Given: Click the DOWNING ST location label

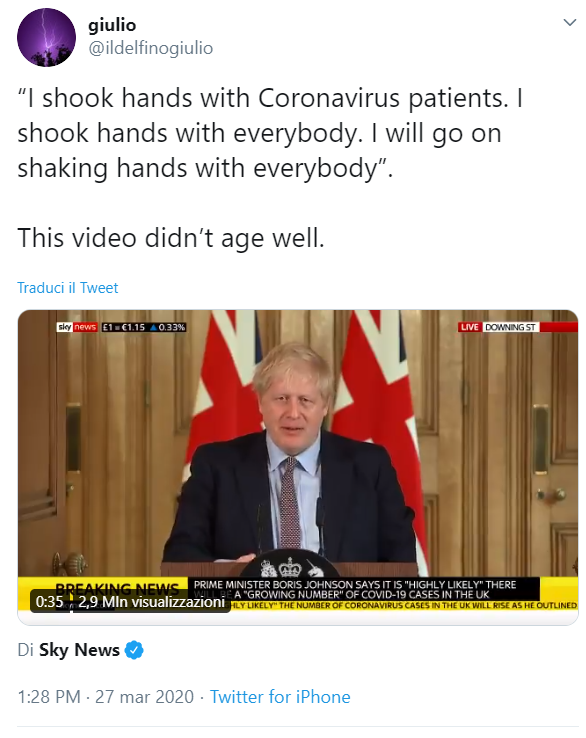Looking at the screenshot, I should [510, 327].
